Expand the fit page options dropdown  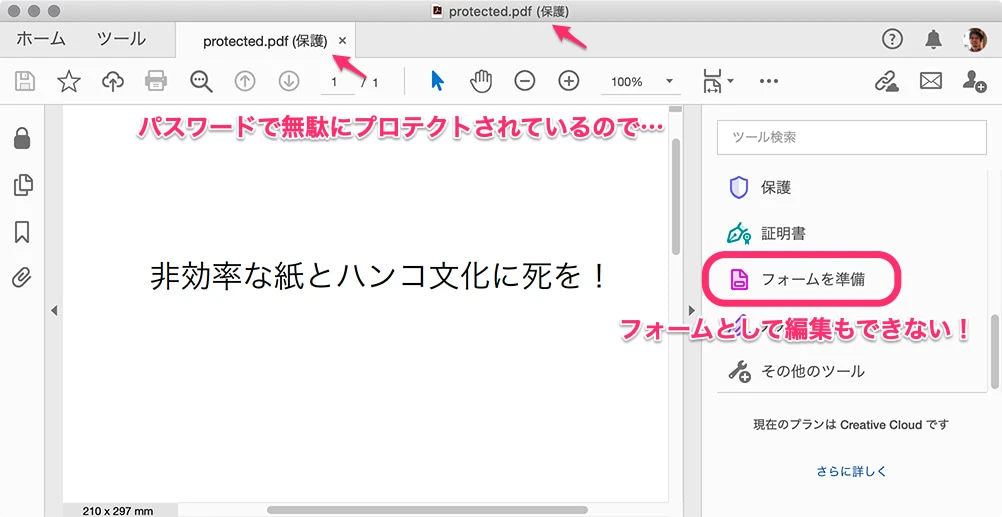(718, 81)
